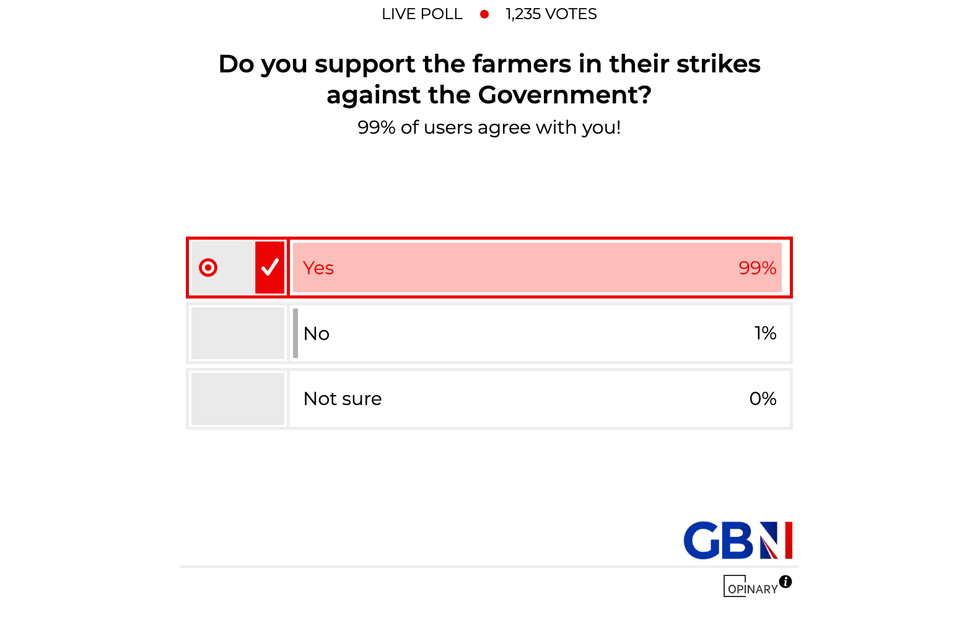Click the small grey No result bar
The width and height of the screenshot is (980, 628).
[x=295, y=333]
